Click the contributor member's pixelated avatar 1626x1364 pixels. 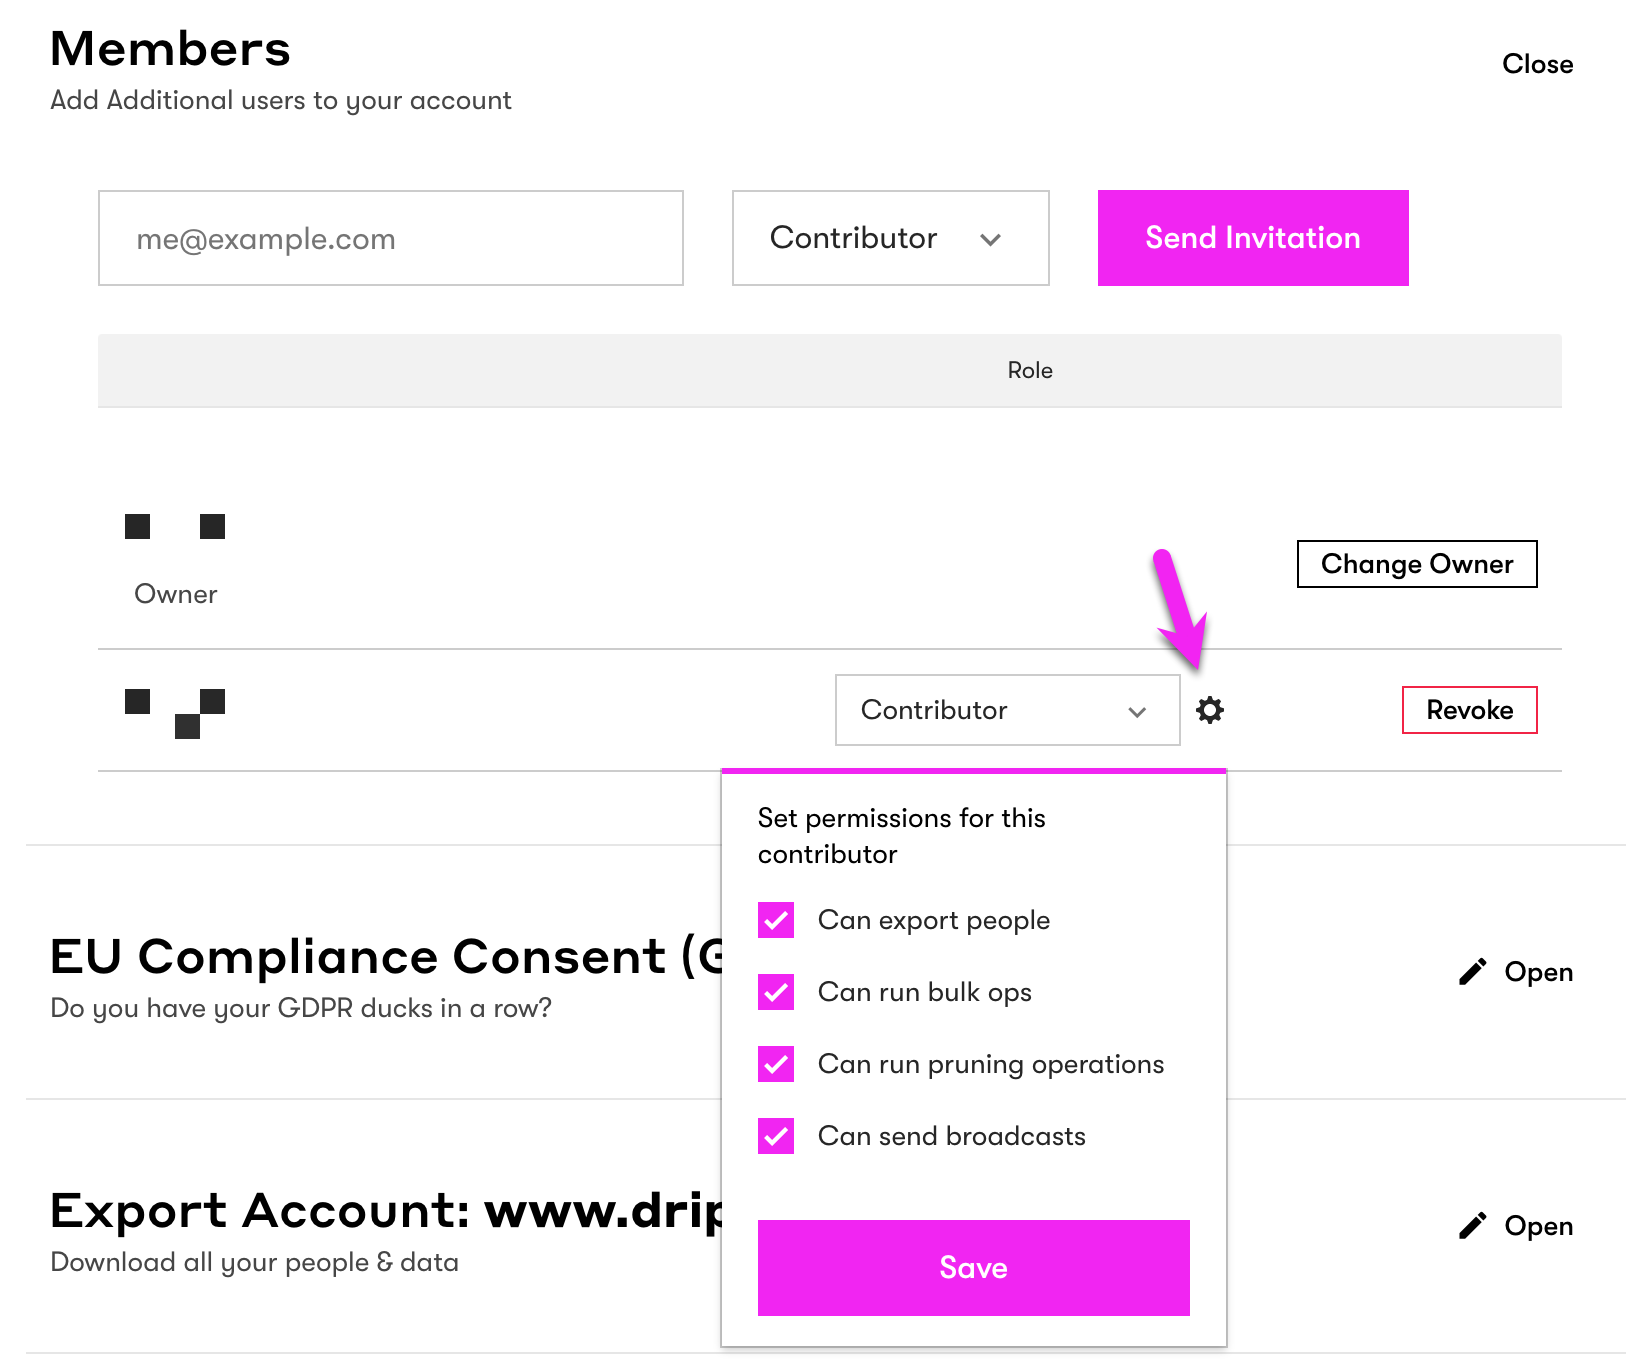[175, 713]
